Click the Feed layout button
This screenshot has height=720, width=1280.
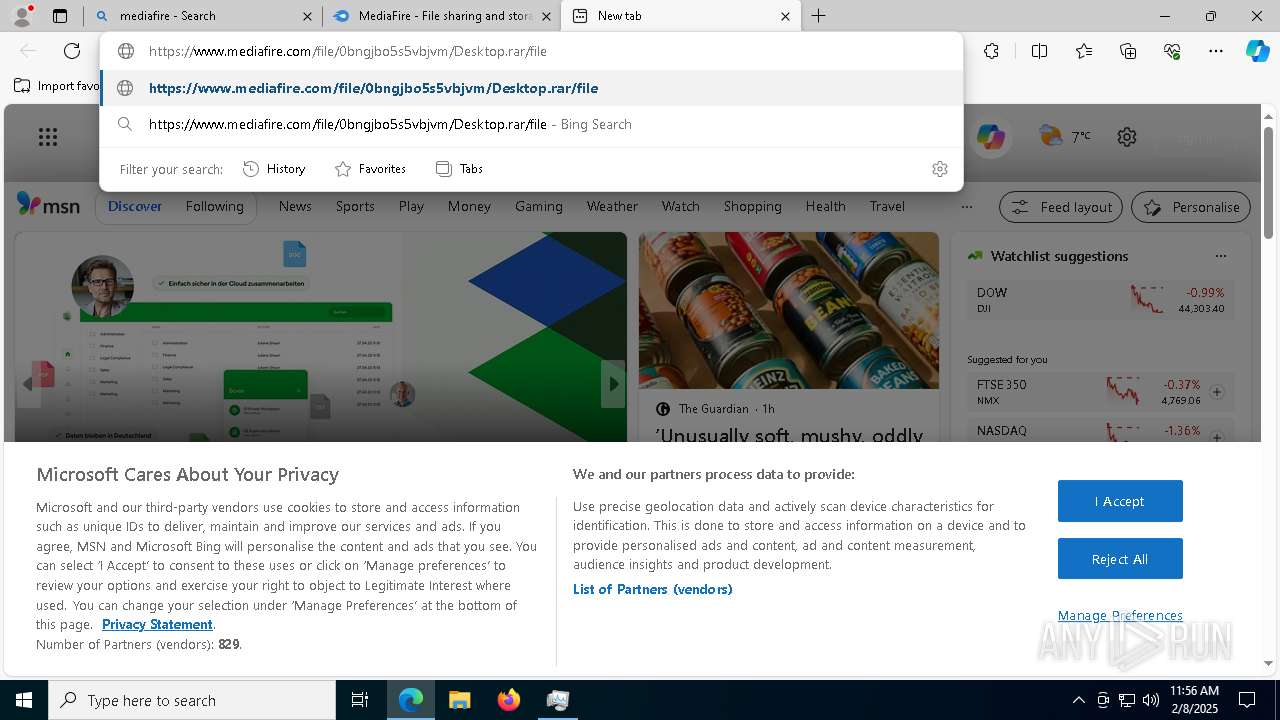1061,207
